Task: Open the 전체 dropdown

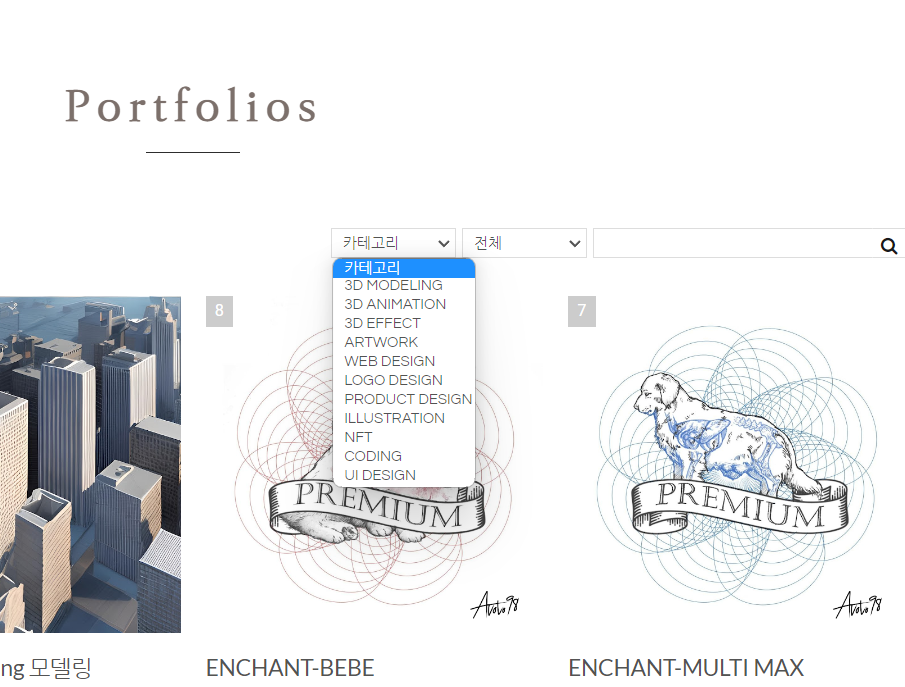Action: click(524, 243)
